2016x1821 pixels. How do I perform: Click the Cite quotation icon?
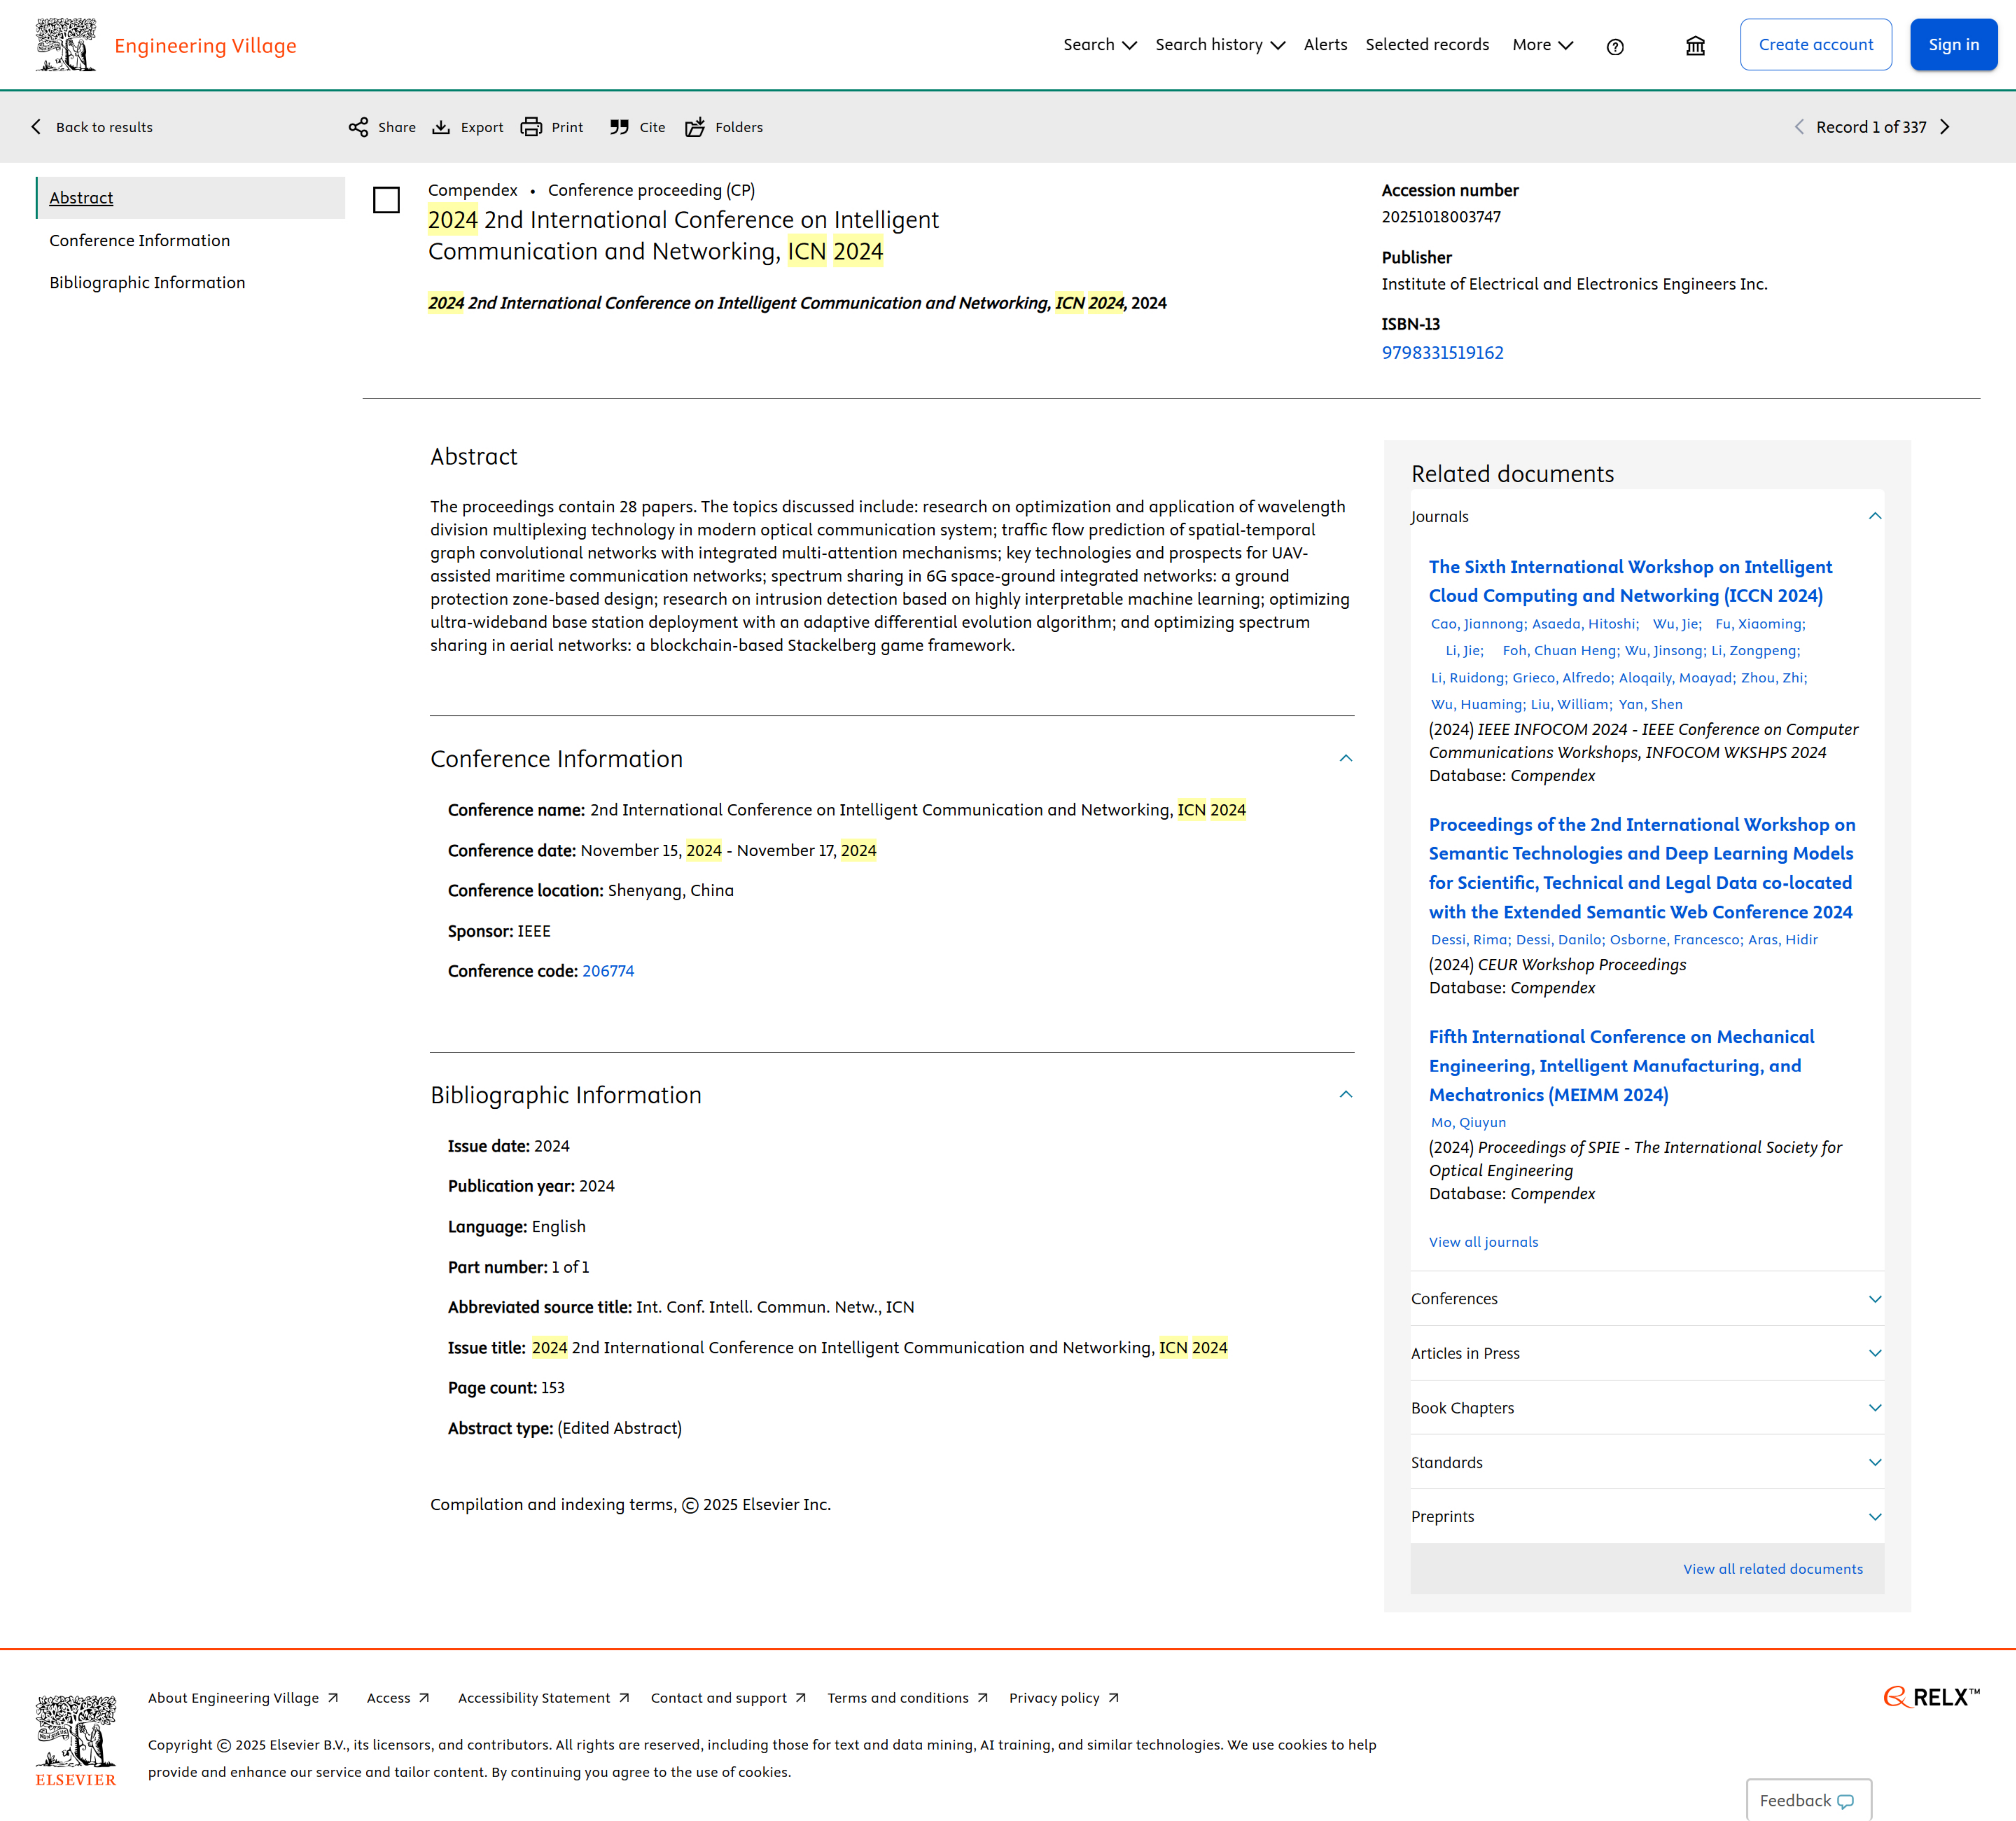pos(620,127)
